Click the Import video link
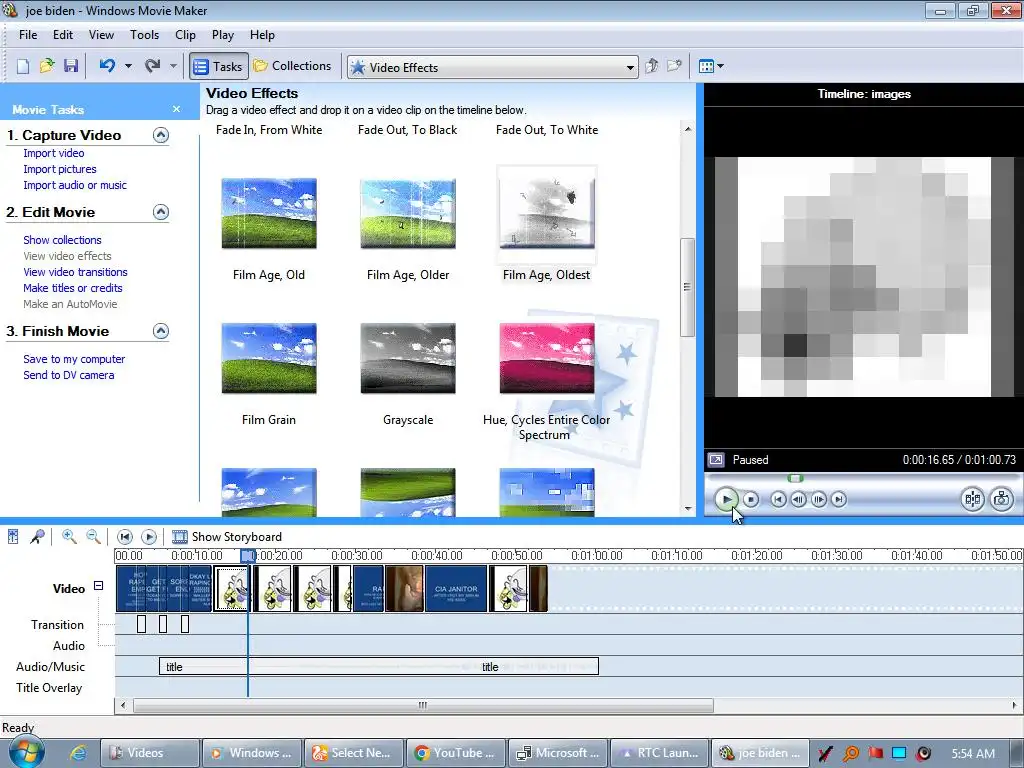Image resolution: width=1024 pixels, height=768 pixels. tap(54, 153)
